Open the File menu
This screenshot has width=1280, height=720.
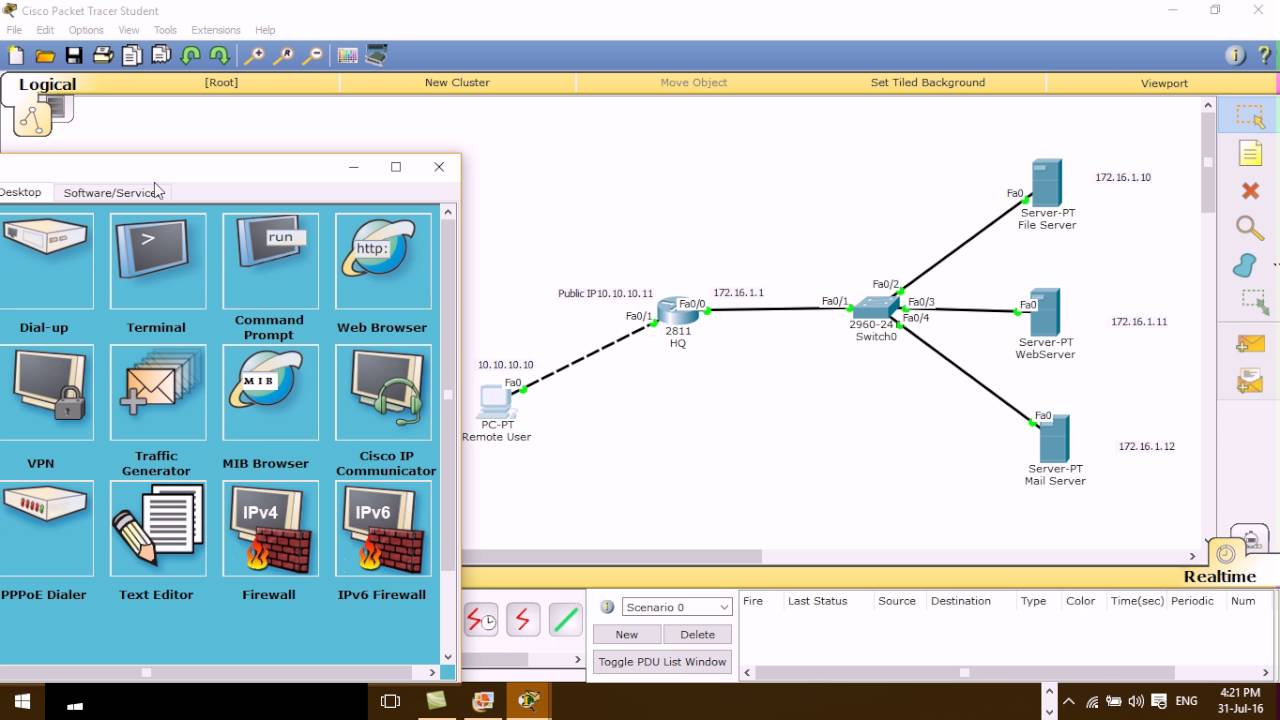[14, 30]
